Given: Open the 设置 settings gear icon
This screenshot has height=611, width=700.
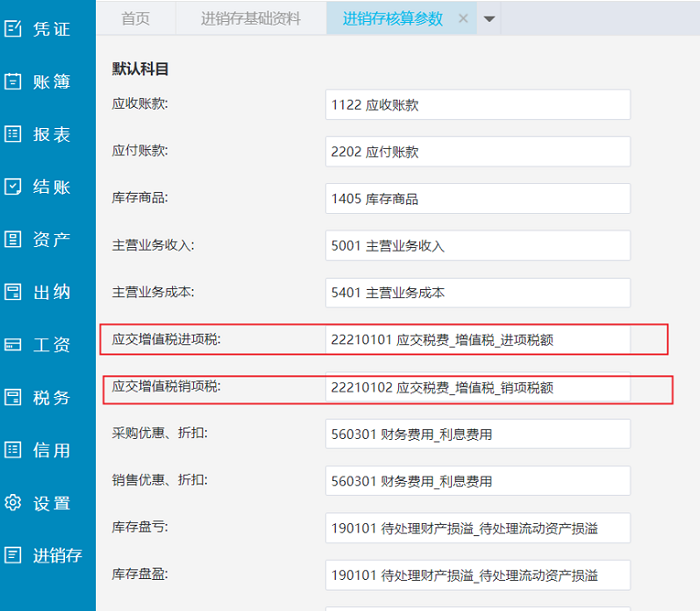Looking at the screenshot, I should point(13,503).
